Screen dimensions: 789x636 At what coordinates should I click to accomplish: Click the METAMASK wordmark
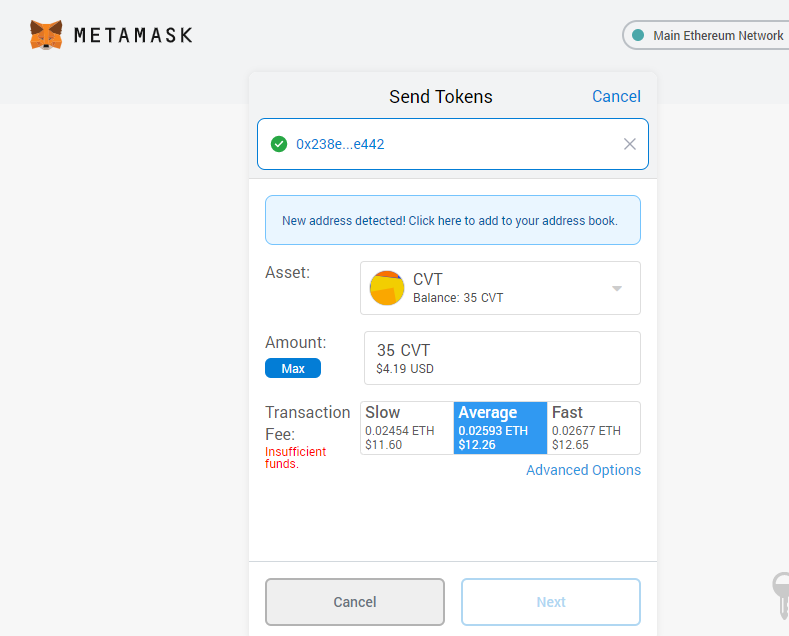[x=133, y=35]
